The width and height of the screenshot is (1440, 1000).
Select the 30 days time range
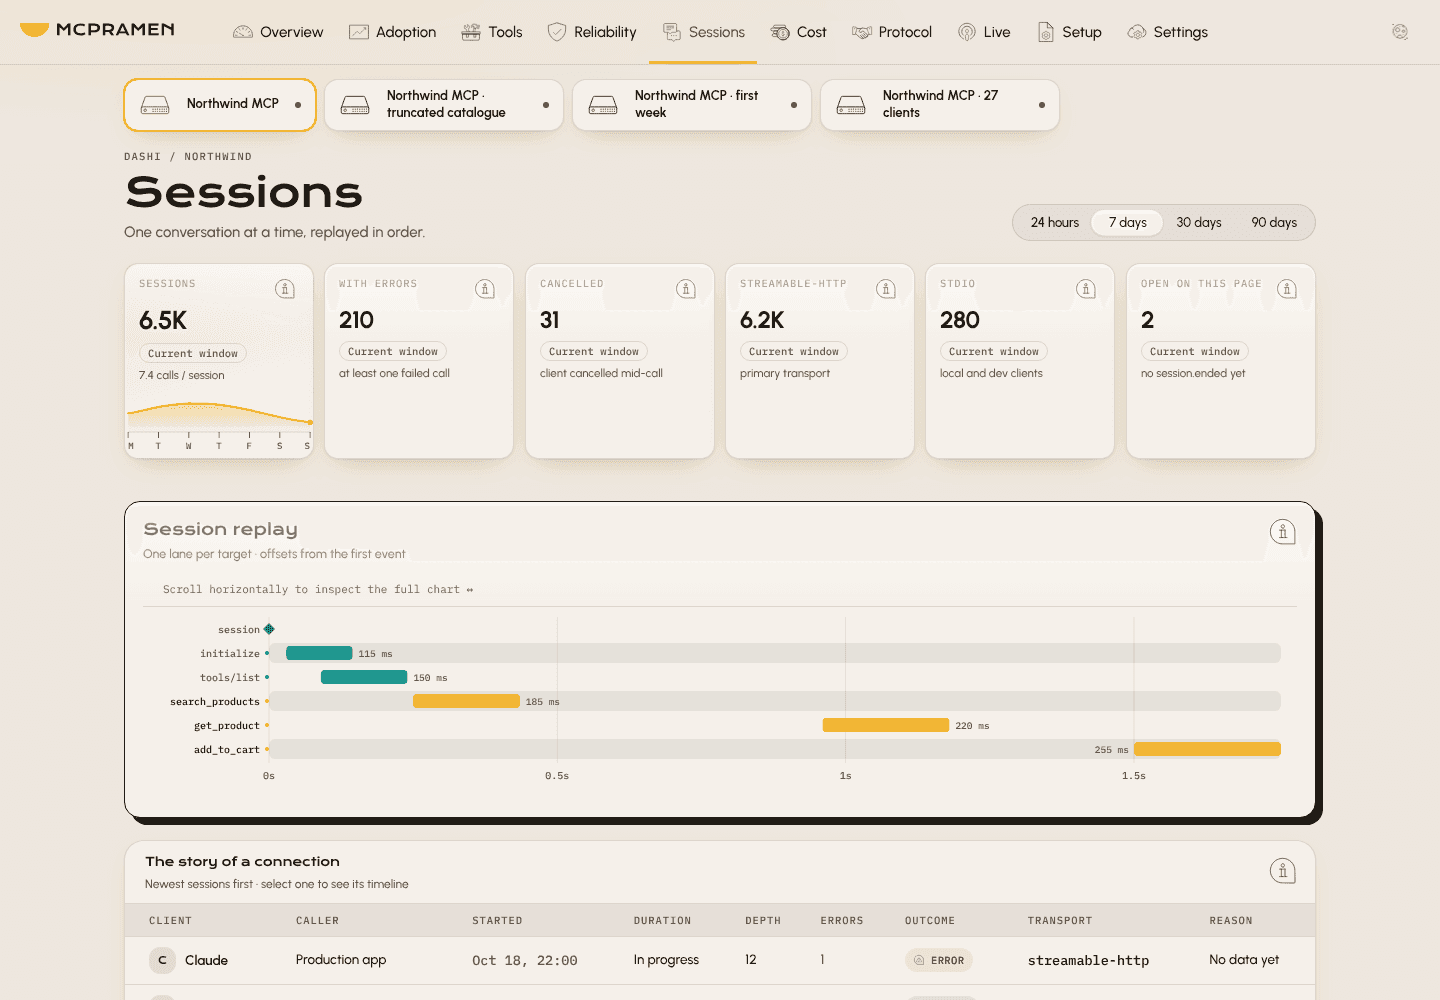(x=1199, y=222)
